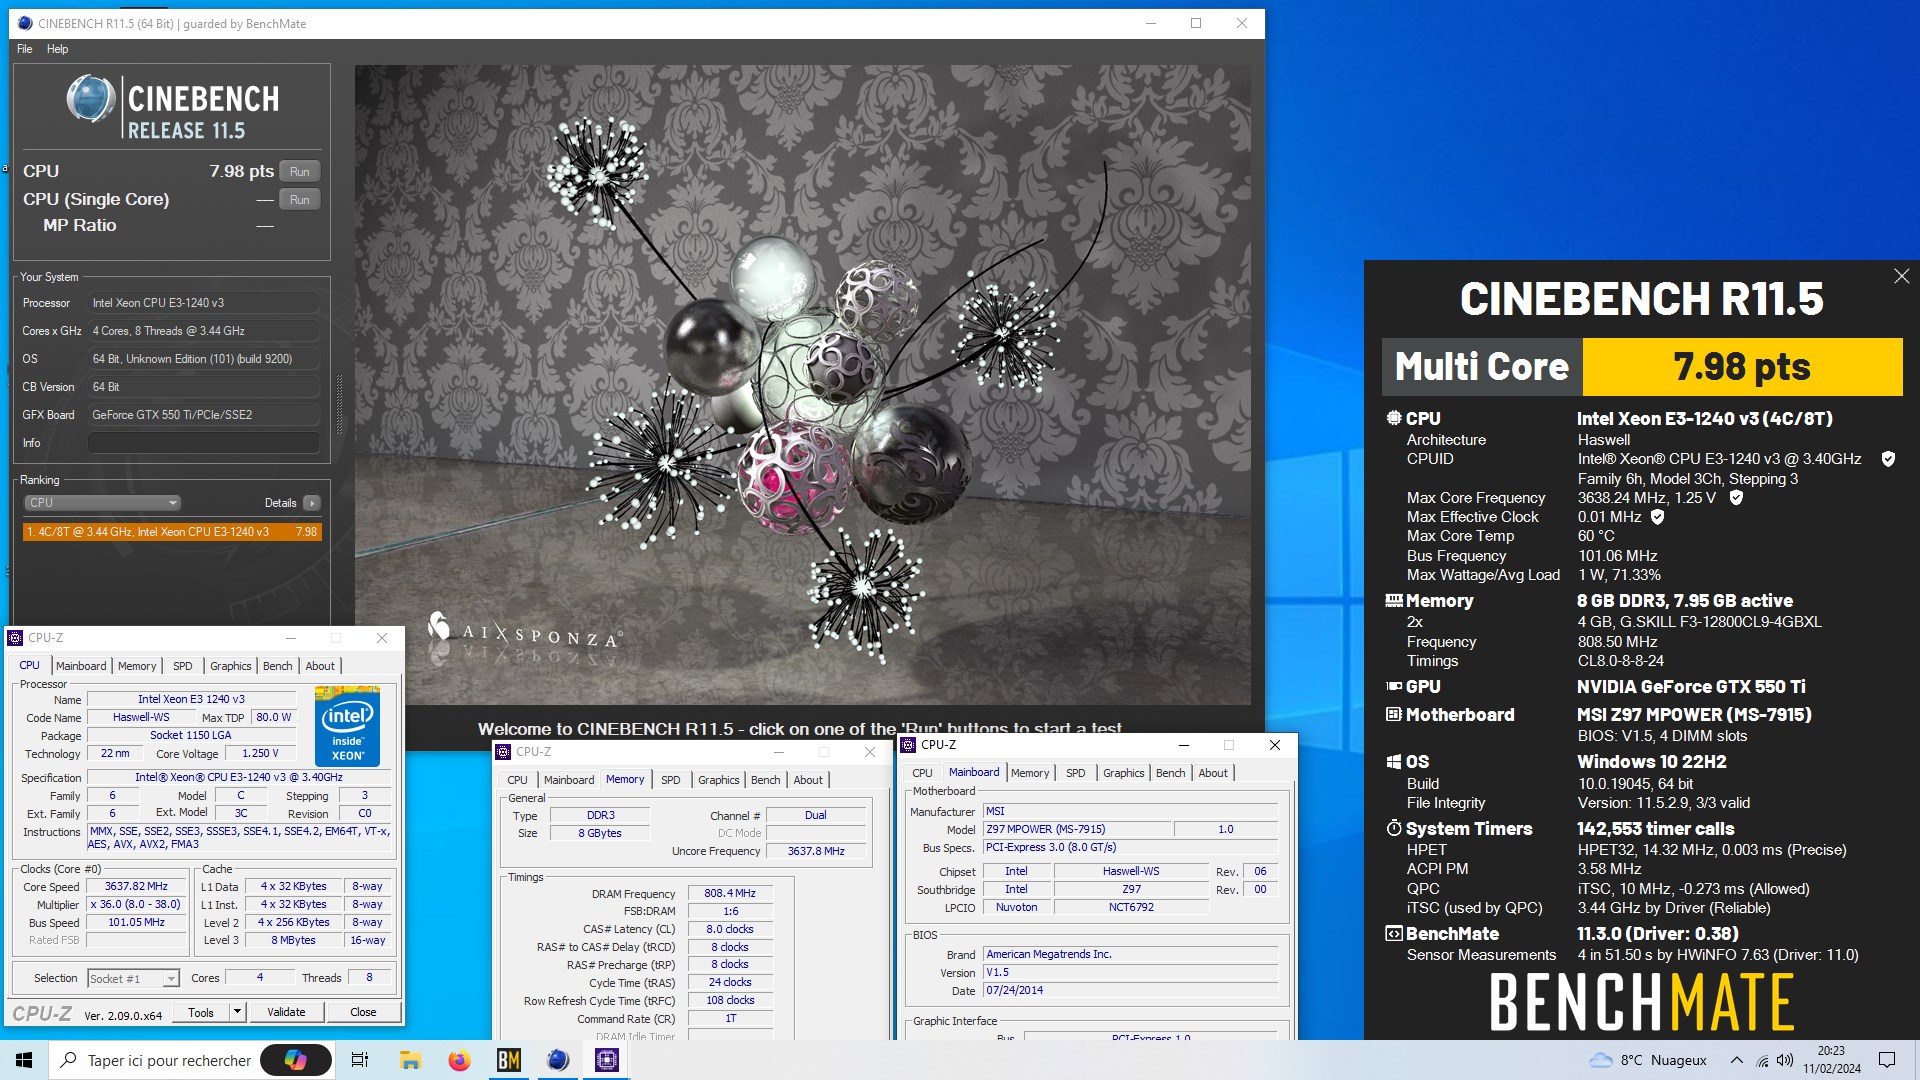Open the Socket #1 selection dropdown
Image resolution: width=1920 pixels, height=1080 pixels.
133,979
